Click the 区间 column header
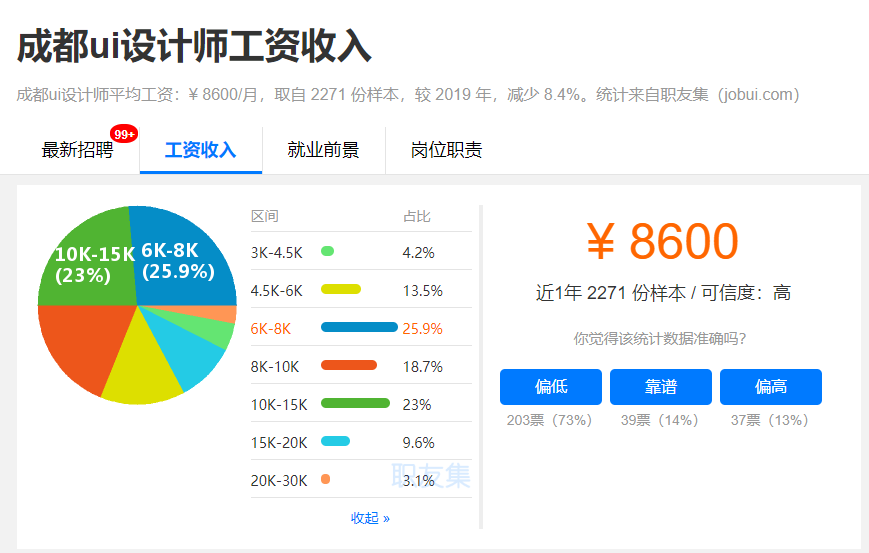 click(x=264, y=216)
